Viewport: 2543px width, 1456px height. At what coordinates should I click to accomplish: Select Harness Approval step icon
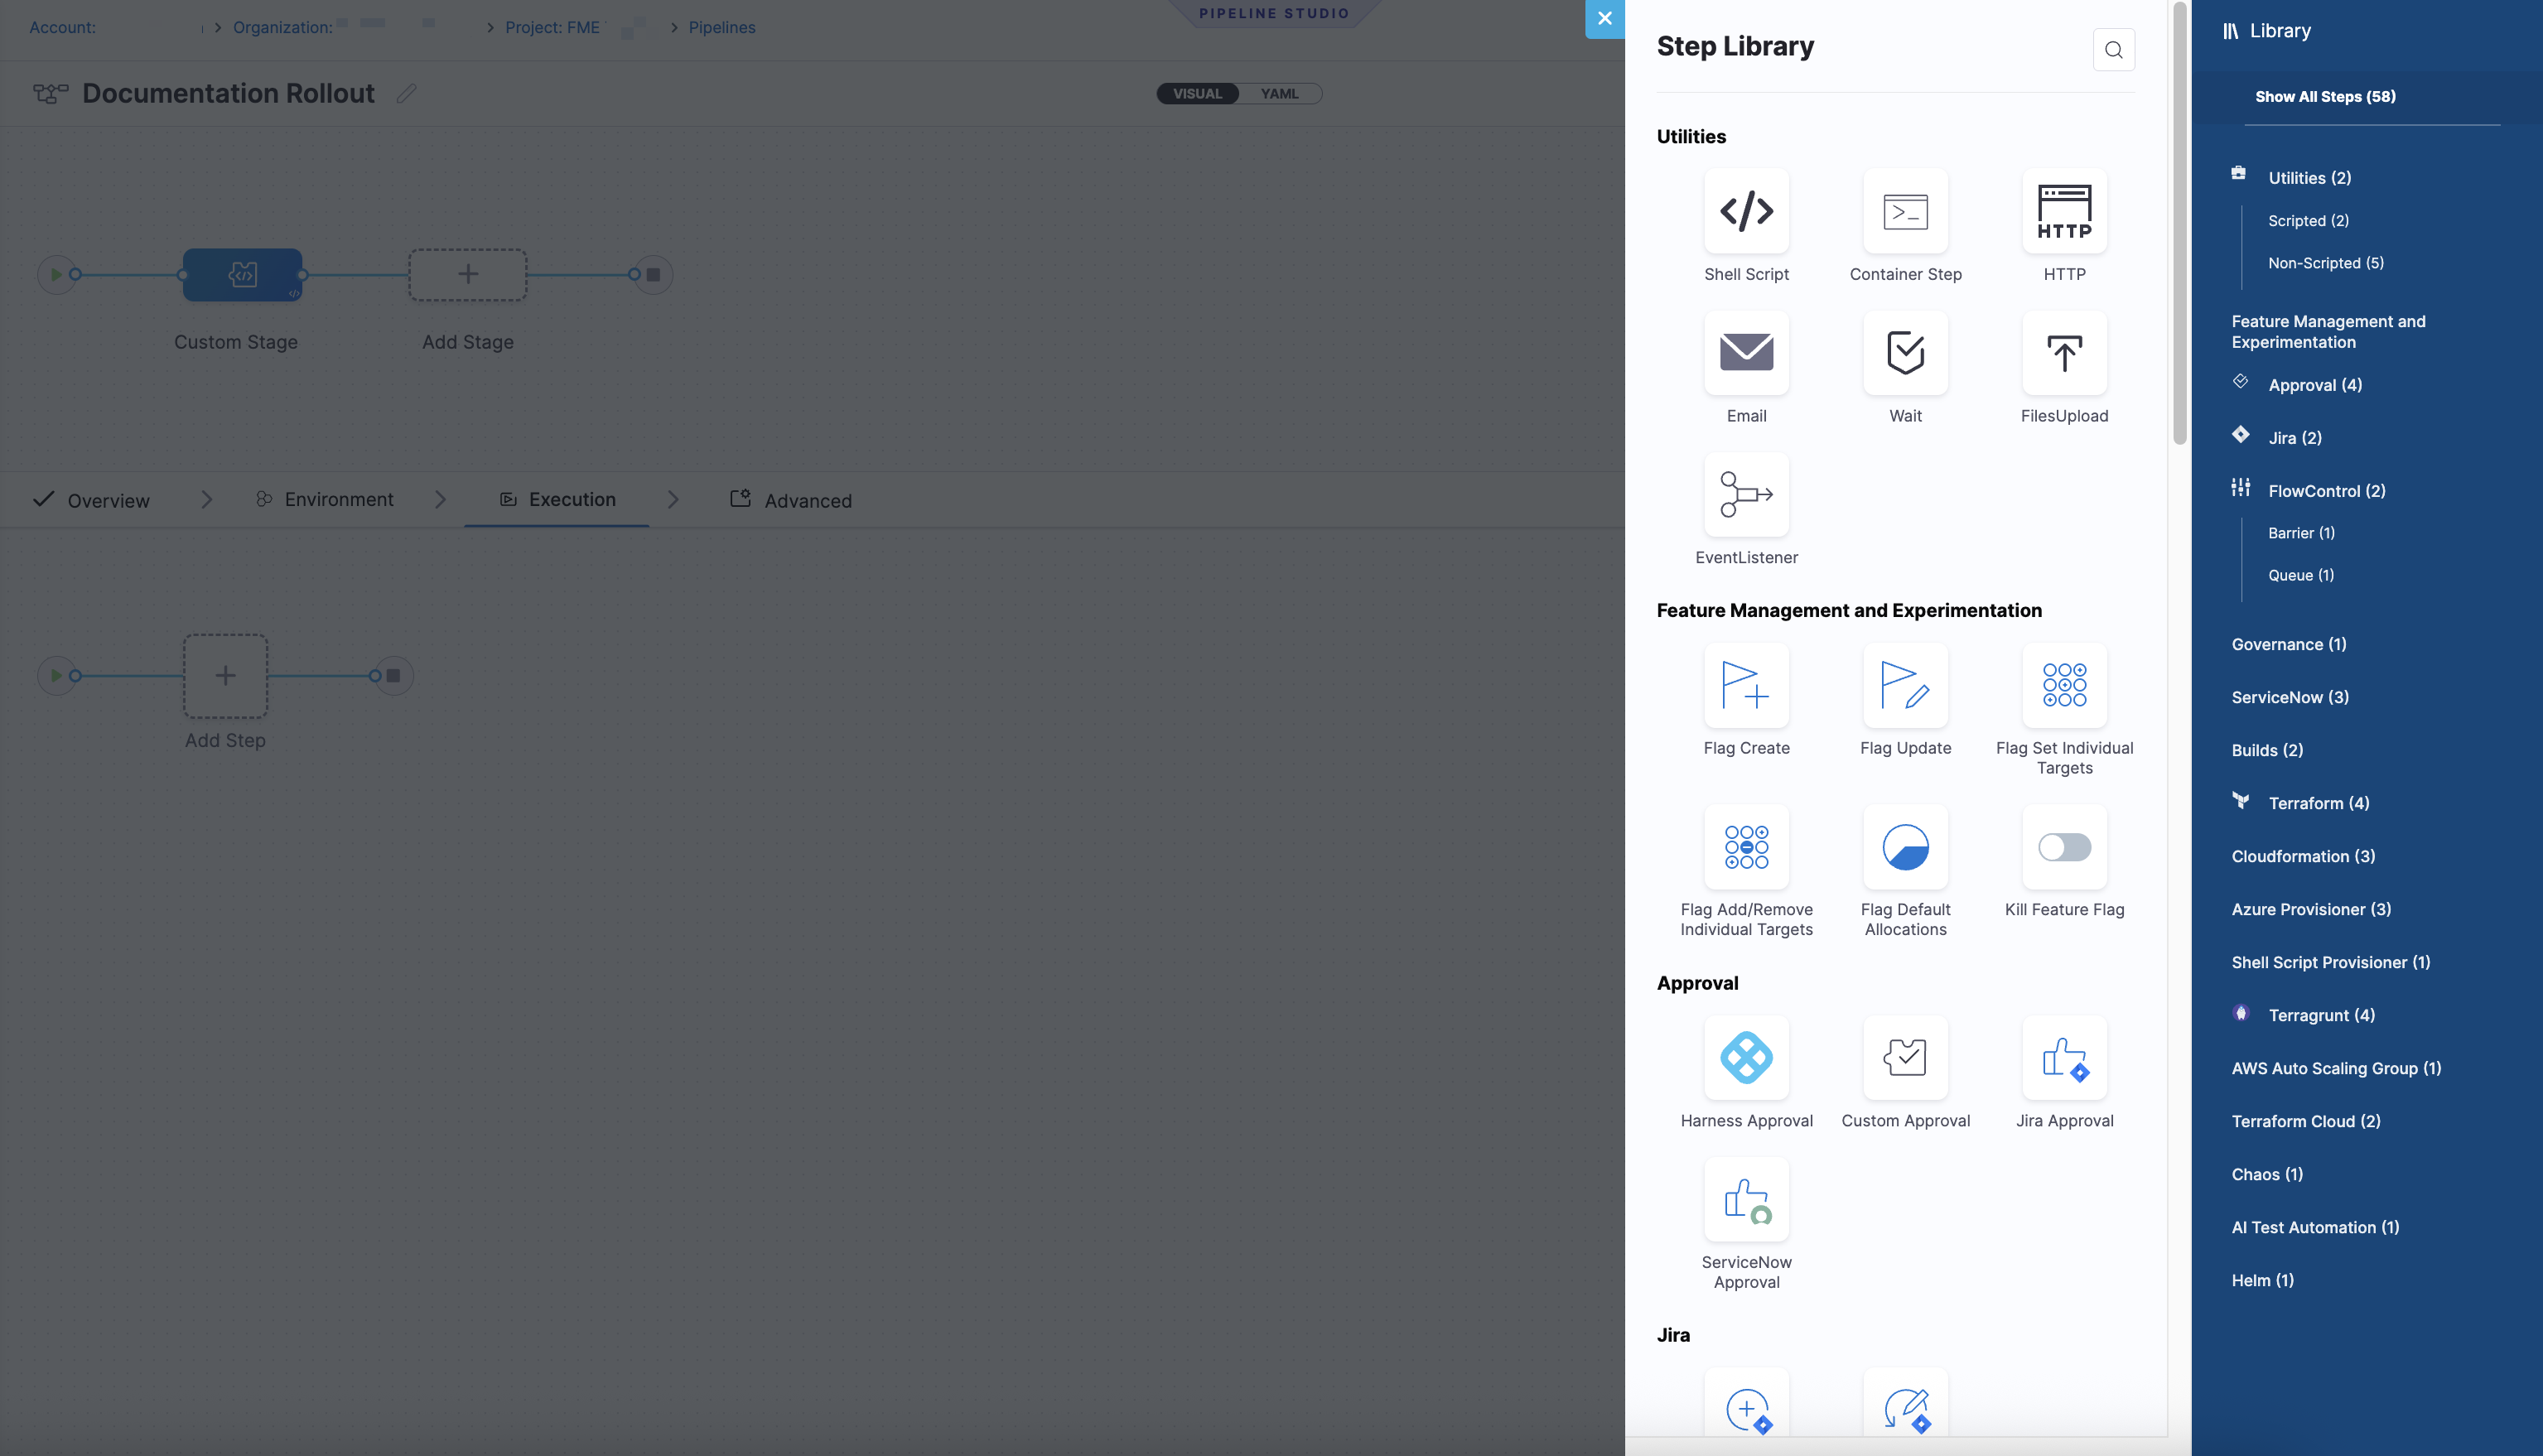pos(1746,1058)
